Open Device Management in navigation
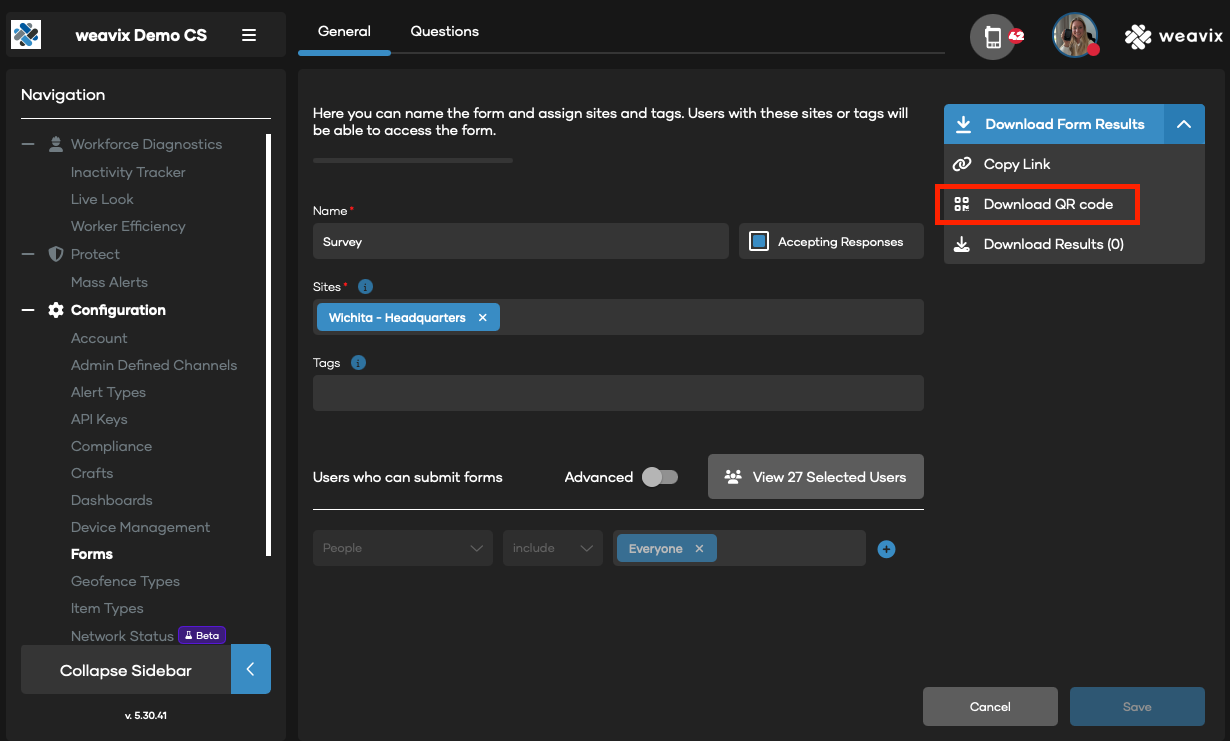1230x741 pixels. point(141,527)
